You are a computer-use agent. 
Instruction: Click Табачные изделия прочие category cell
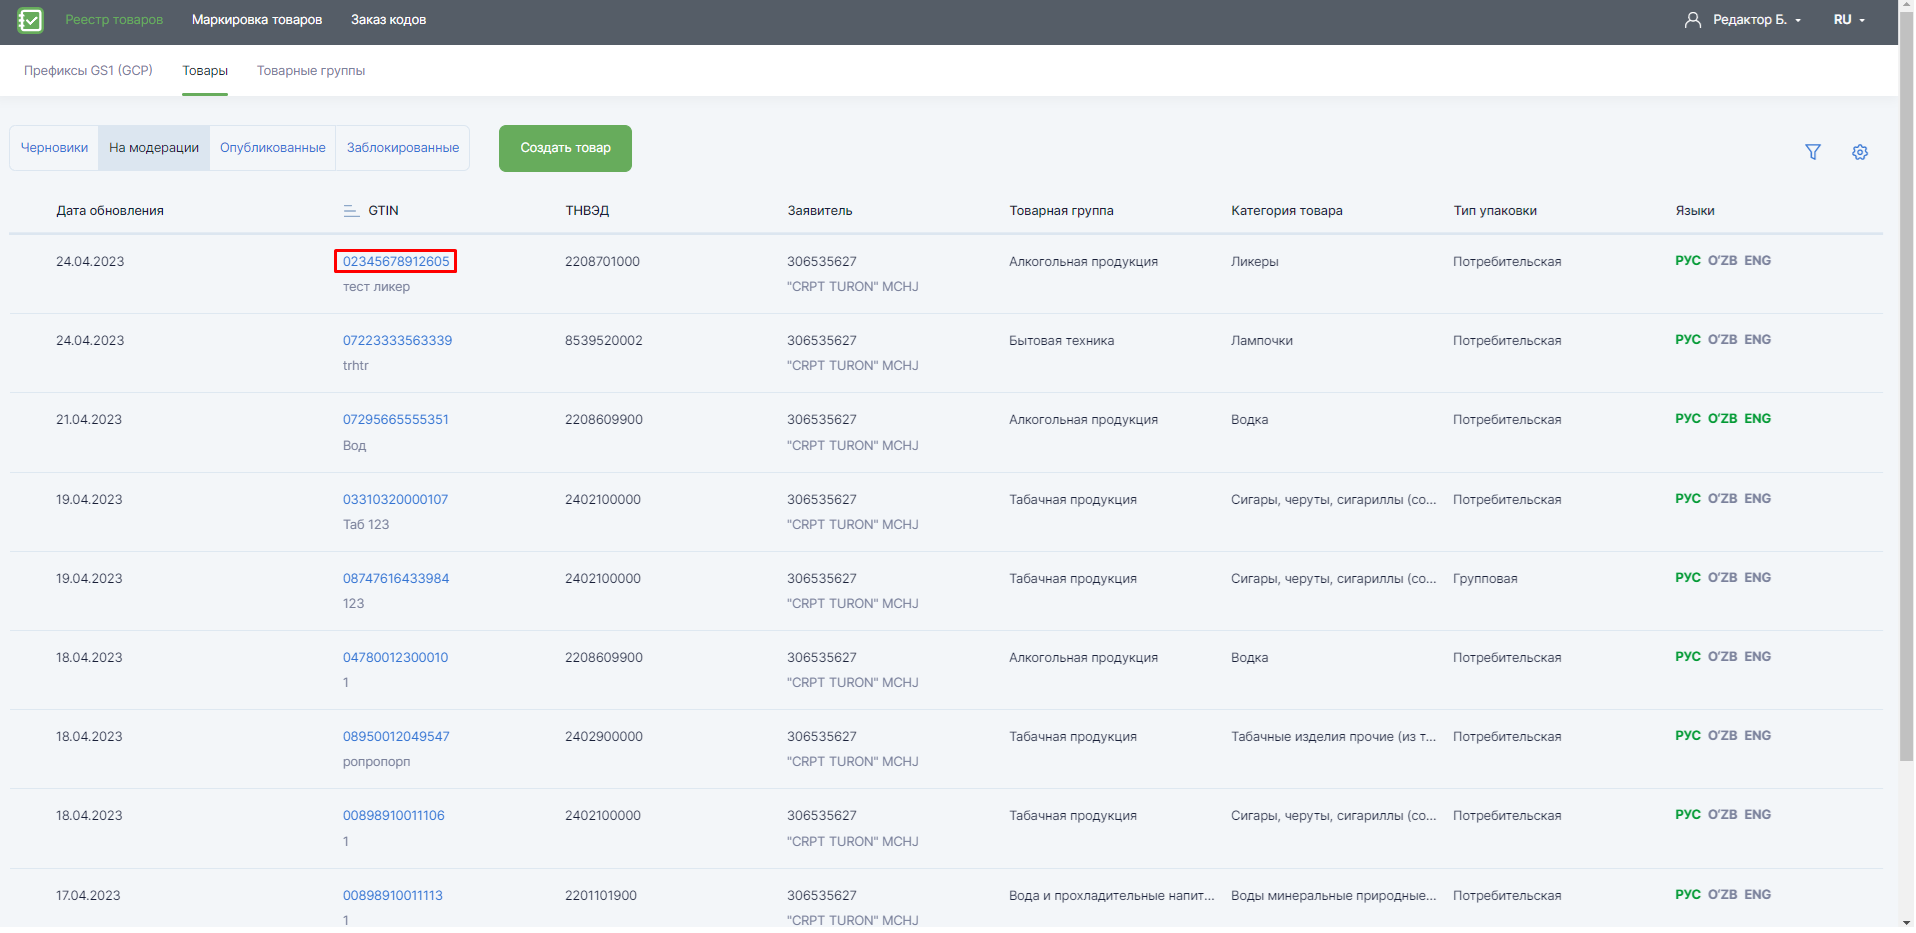click(1333, 737)
